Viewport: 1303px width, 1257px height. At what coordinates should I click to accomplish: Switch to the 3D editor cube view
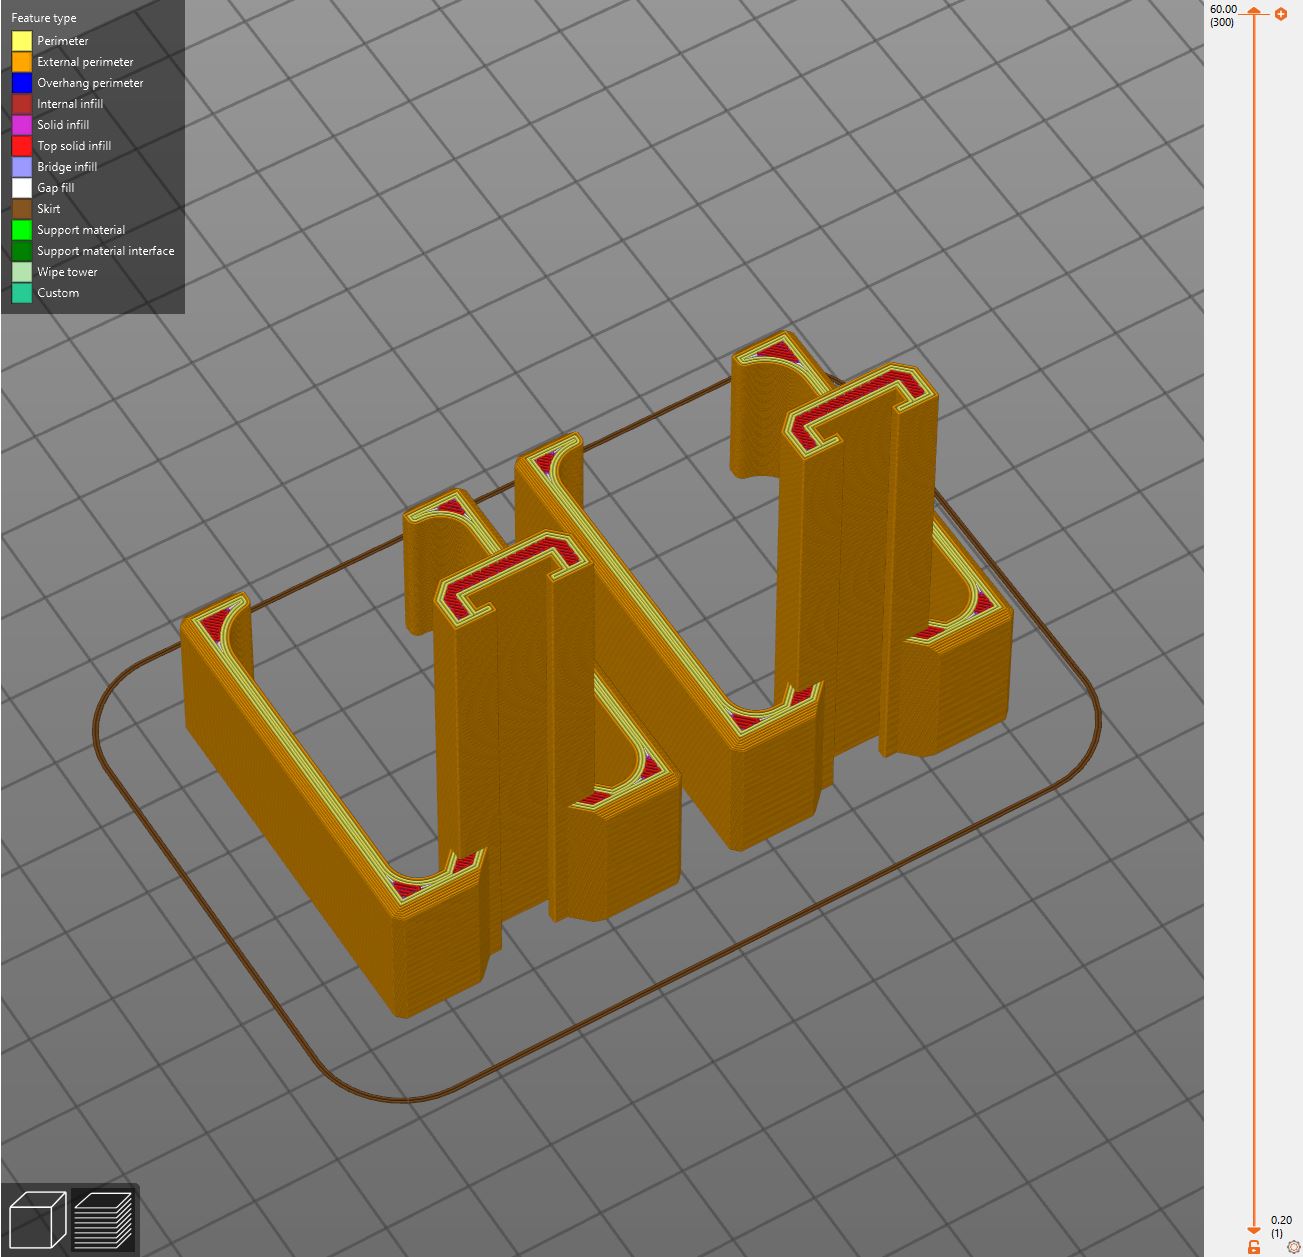coord(37,1220)
